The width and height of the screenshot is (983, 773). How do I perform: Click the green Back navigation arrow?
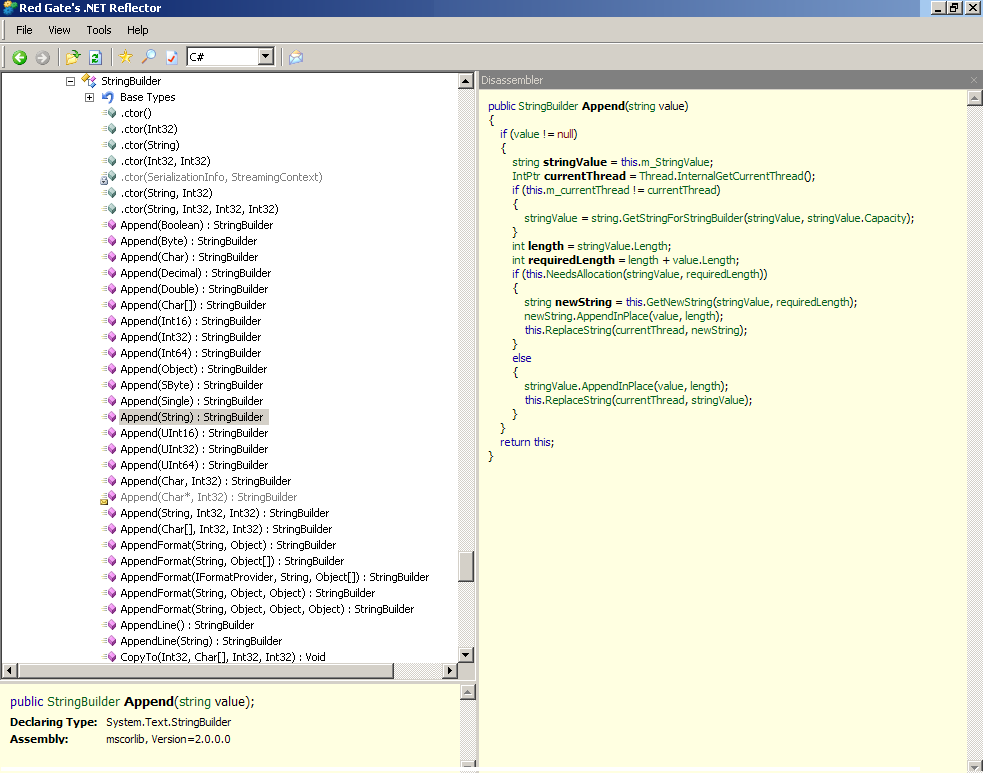click(19, 58)
